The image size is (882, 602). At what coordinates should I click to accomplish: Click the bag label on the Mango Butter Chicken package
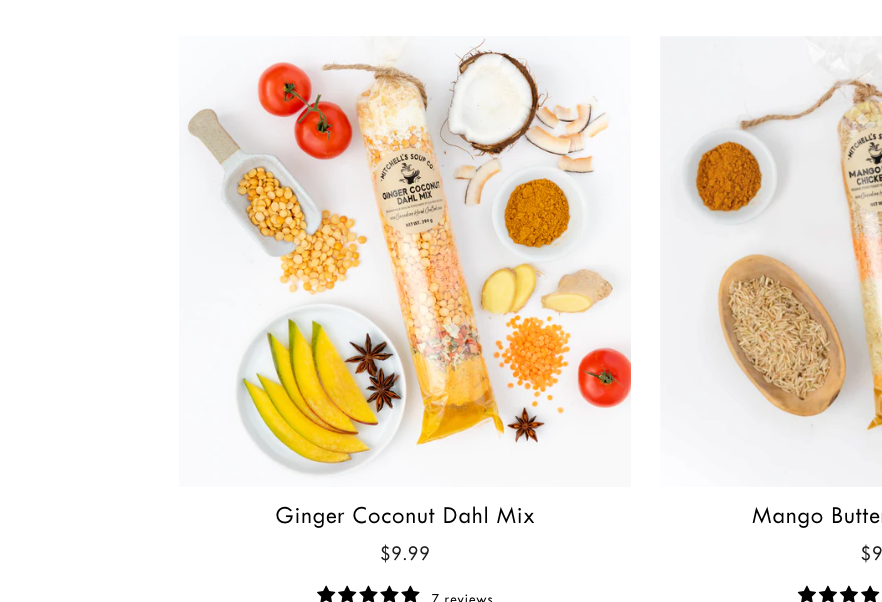863,172
